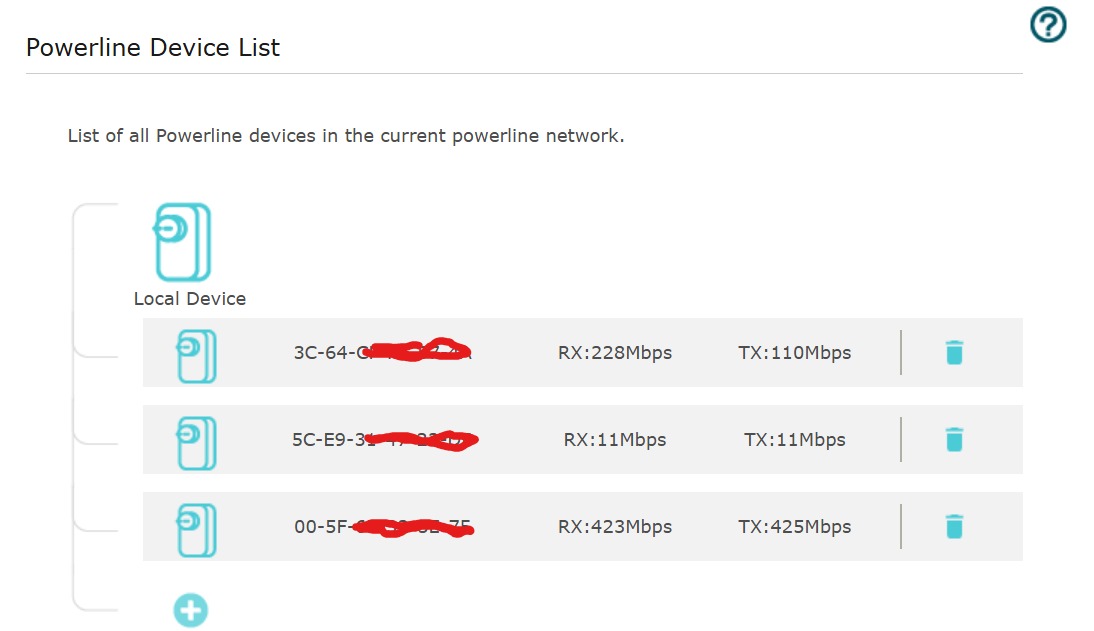Click the Local Device powerline adapter icon
This screenshot has height=631, width=1094.
click(185, 240)
